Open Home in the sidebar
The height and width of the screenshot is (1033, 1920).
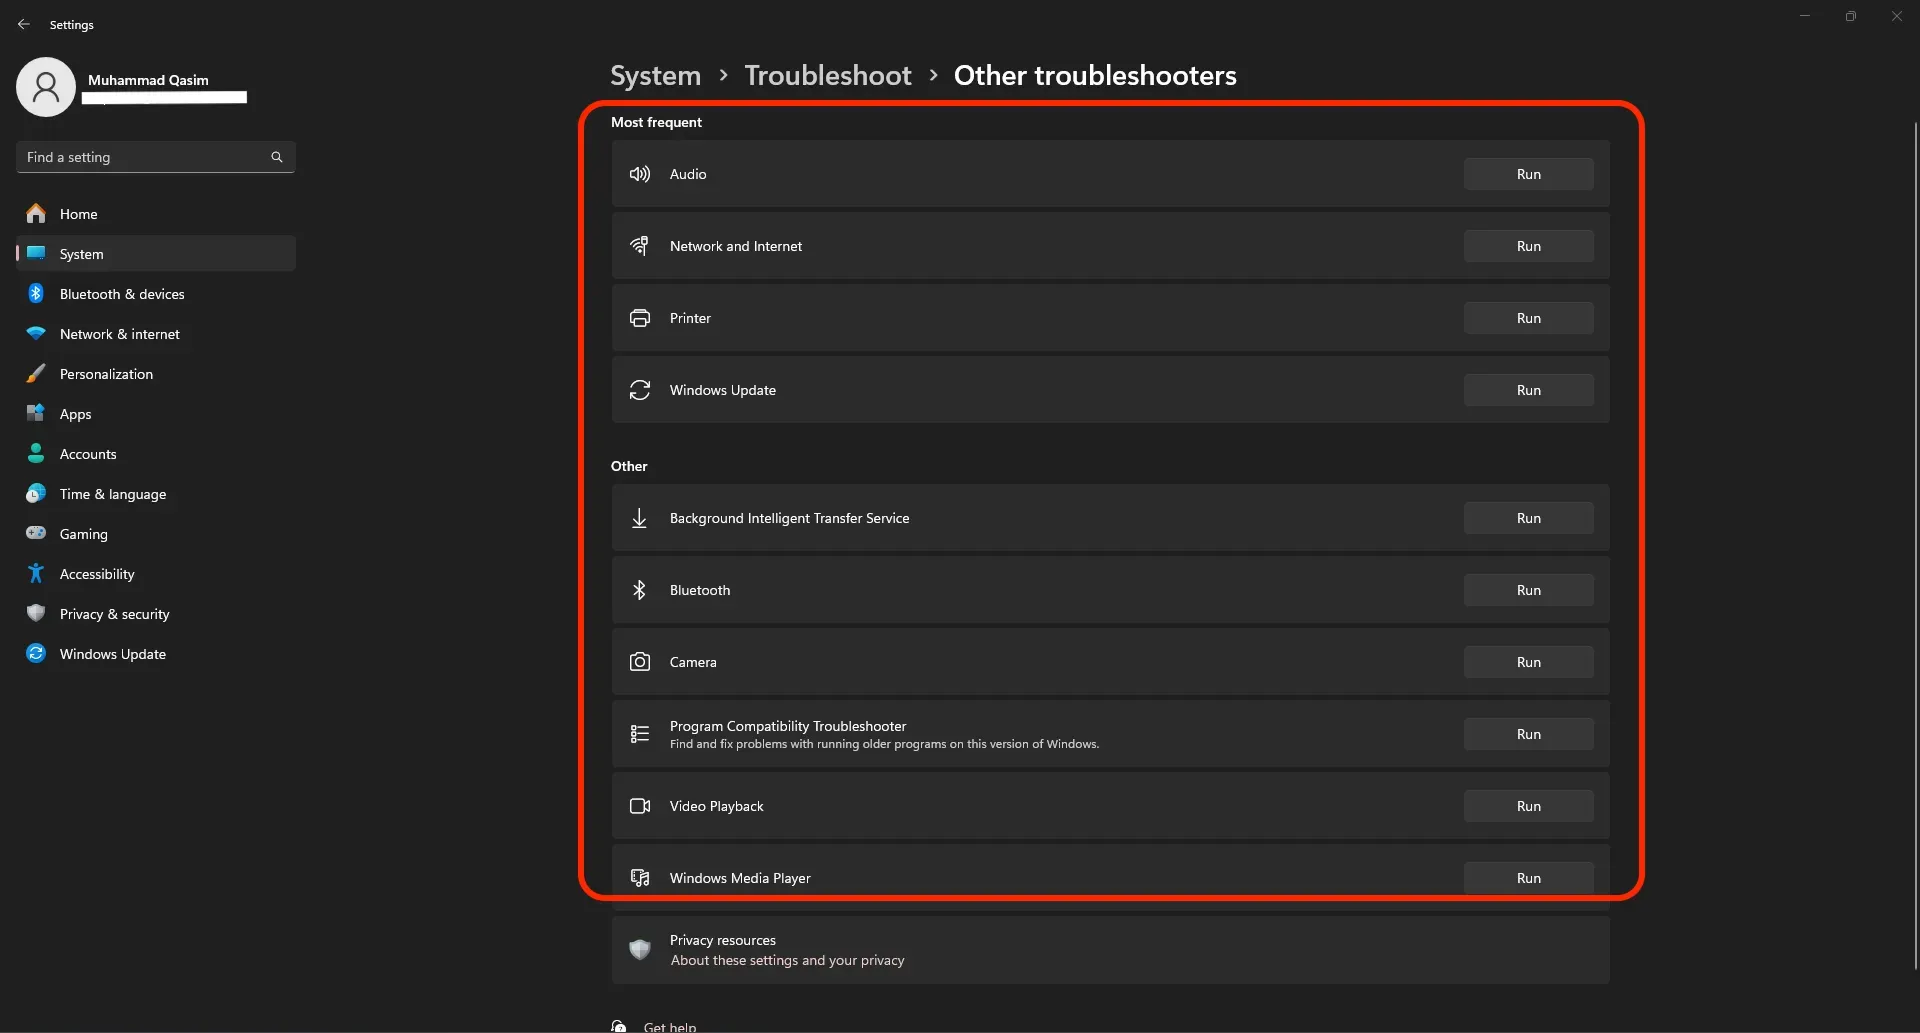[x=156, y=213]
